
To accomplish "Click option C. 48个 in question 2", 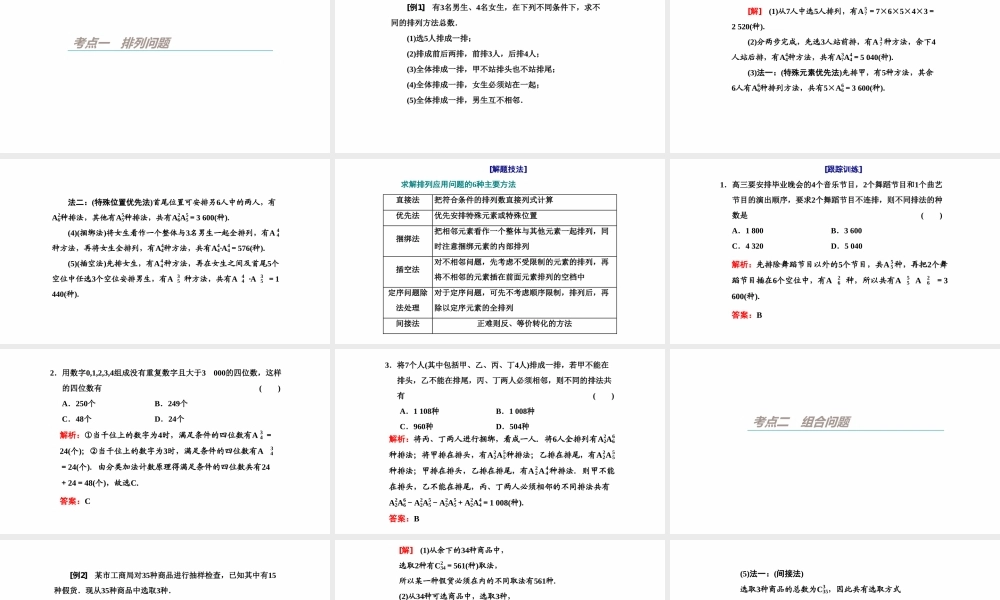I will [x=77, y=419].
